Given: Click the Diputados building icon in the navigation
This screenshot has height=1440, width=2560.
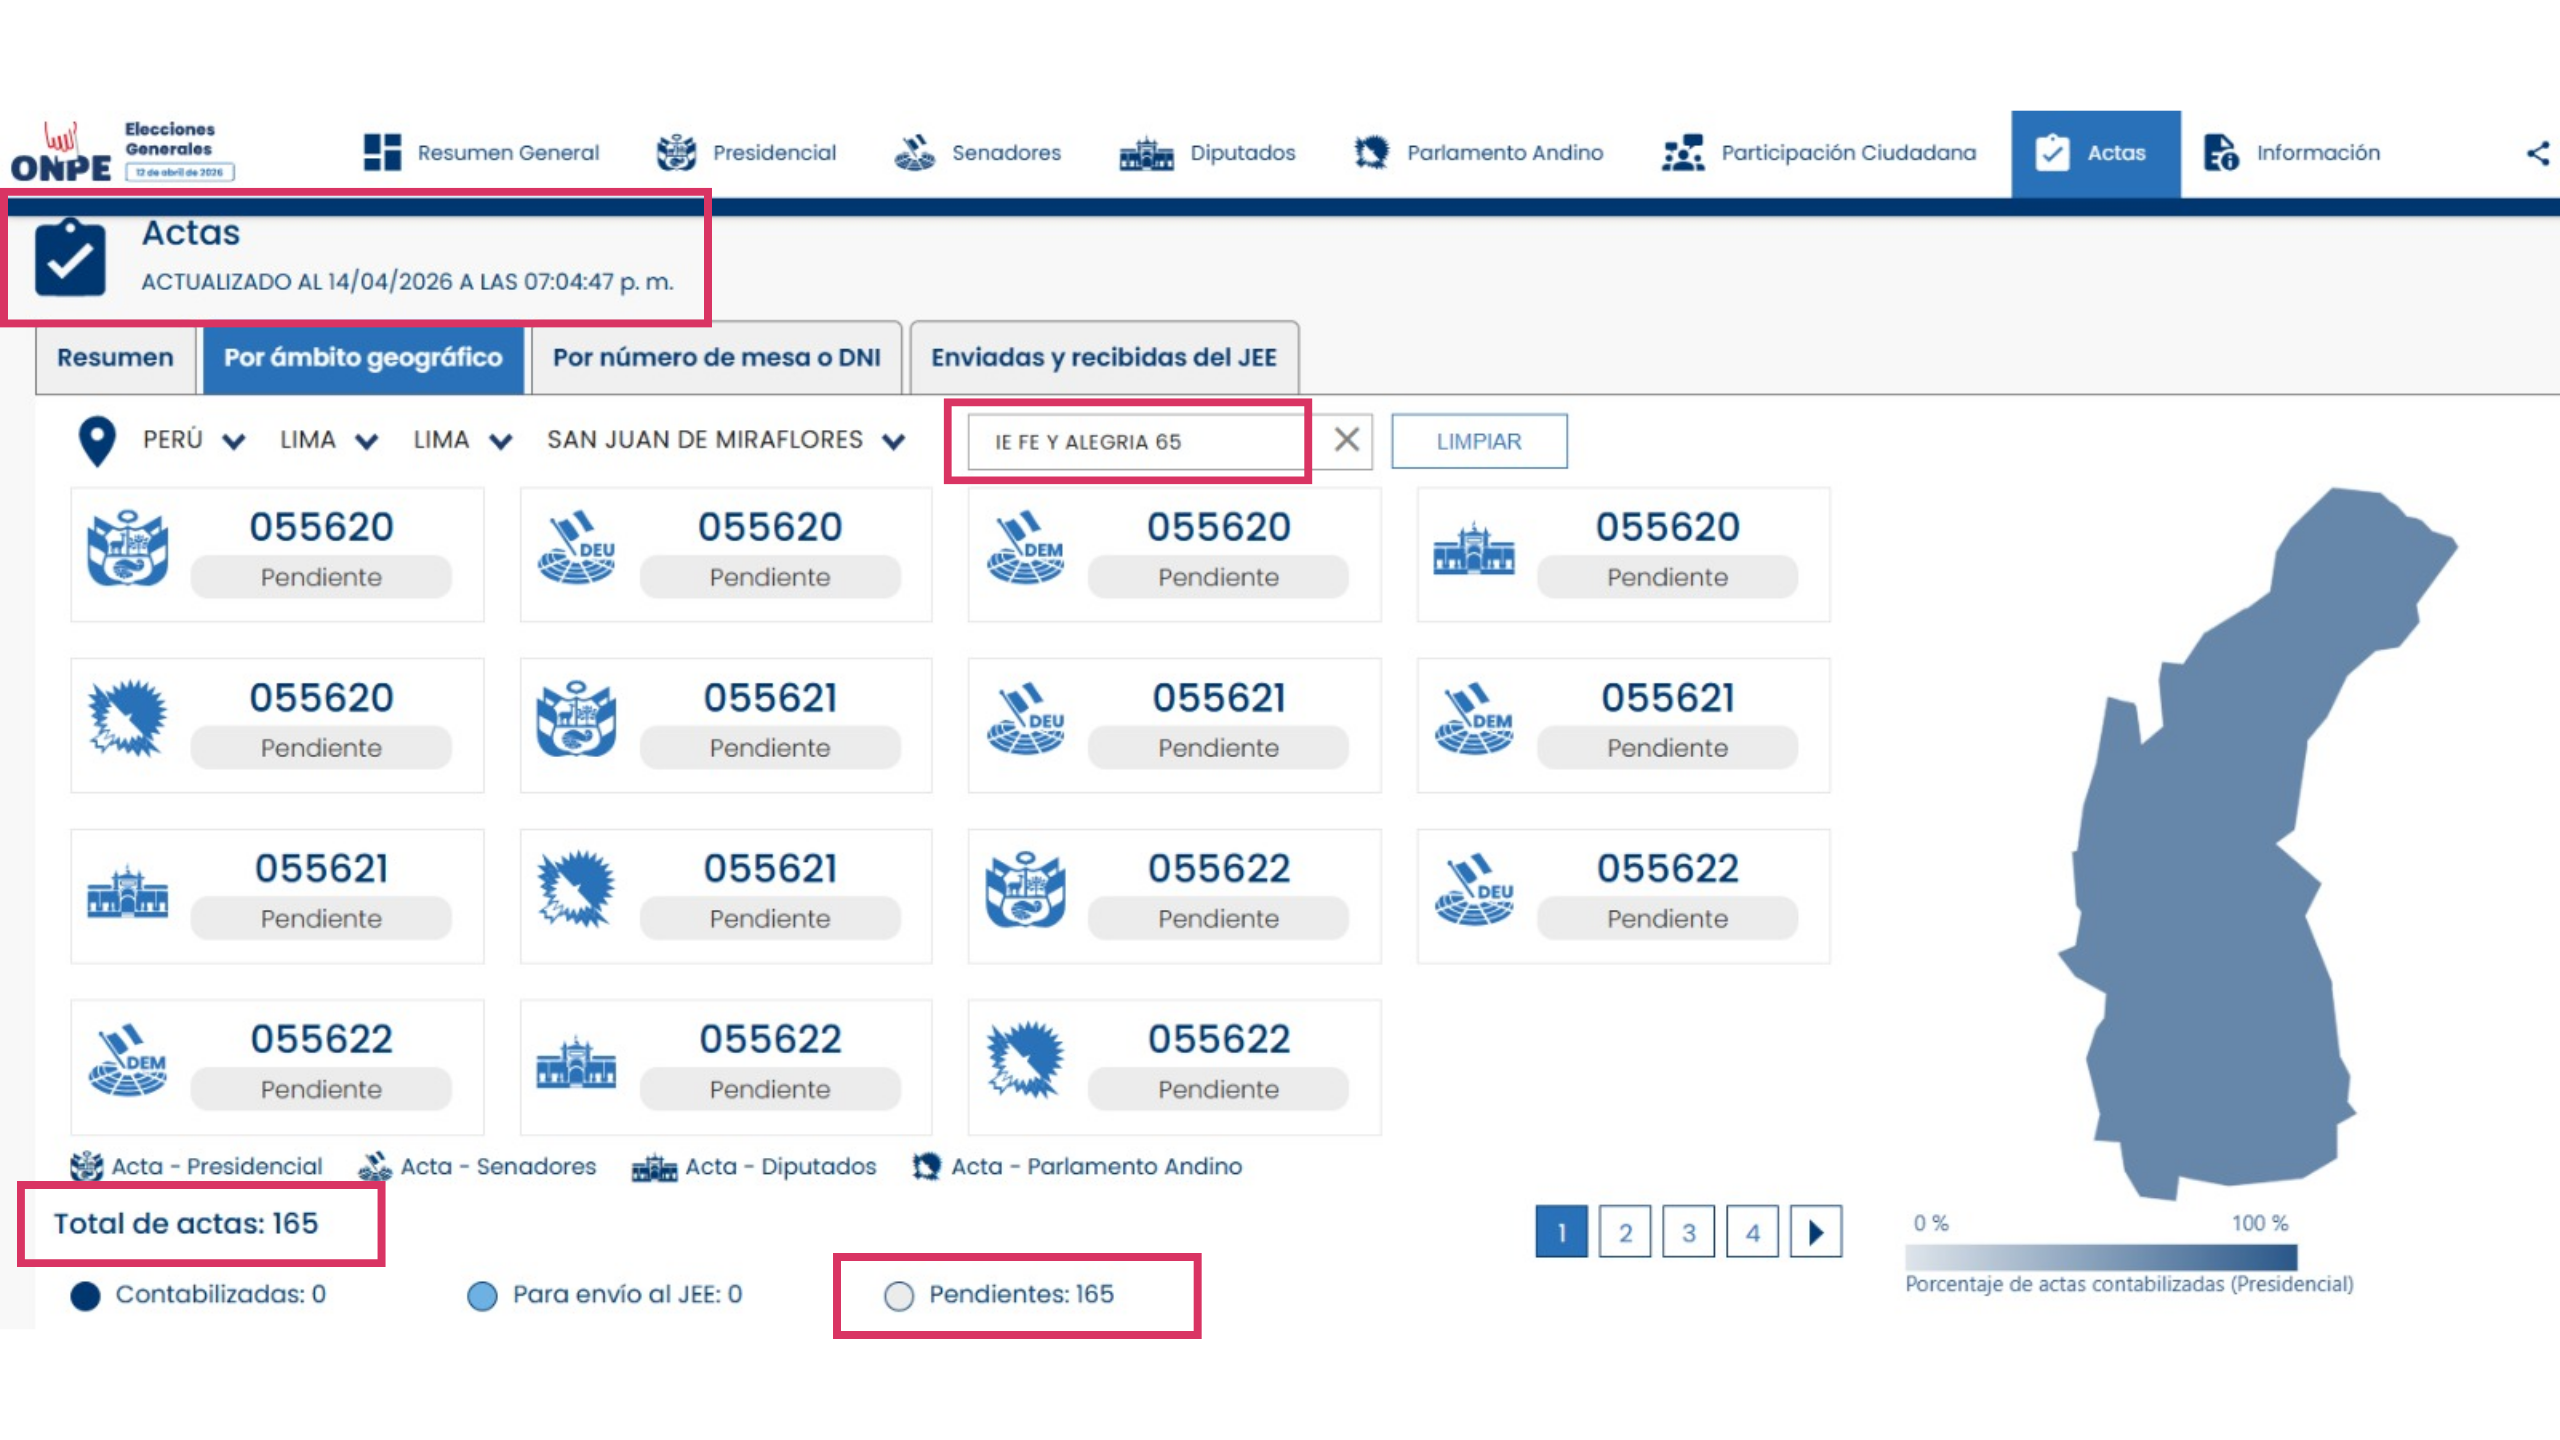Looking at the screenshot, I should click(x=1146, y=154).
